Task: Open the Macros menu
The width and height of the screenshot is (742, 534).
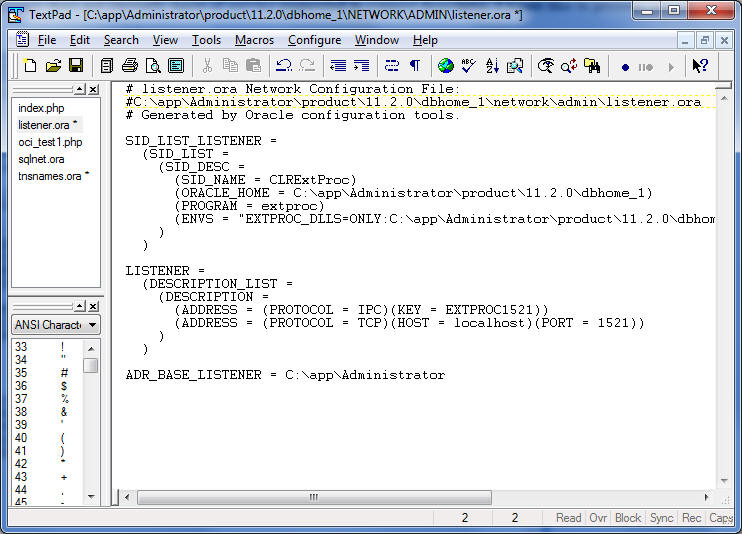Action: [255, 40]
